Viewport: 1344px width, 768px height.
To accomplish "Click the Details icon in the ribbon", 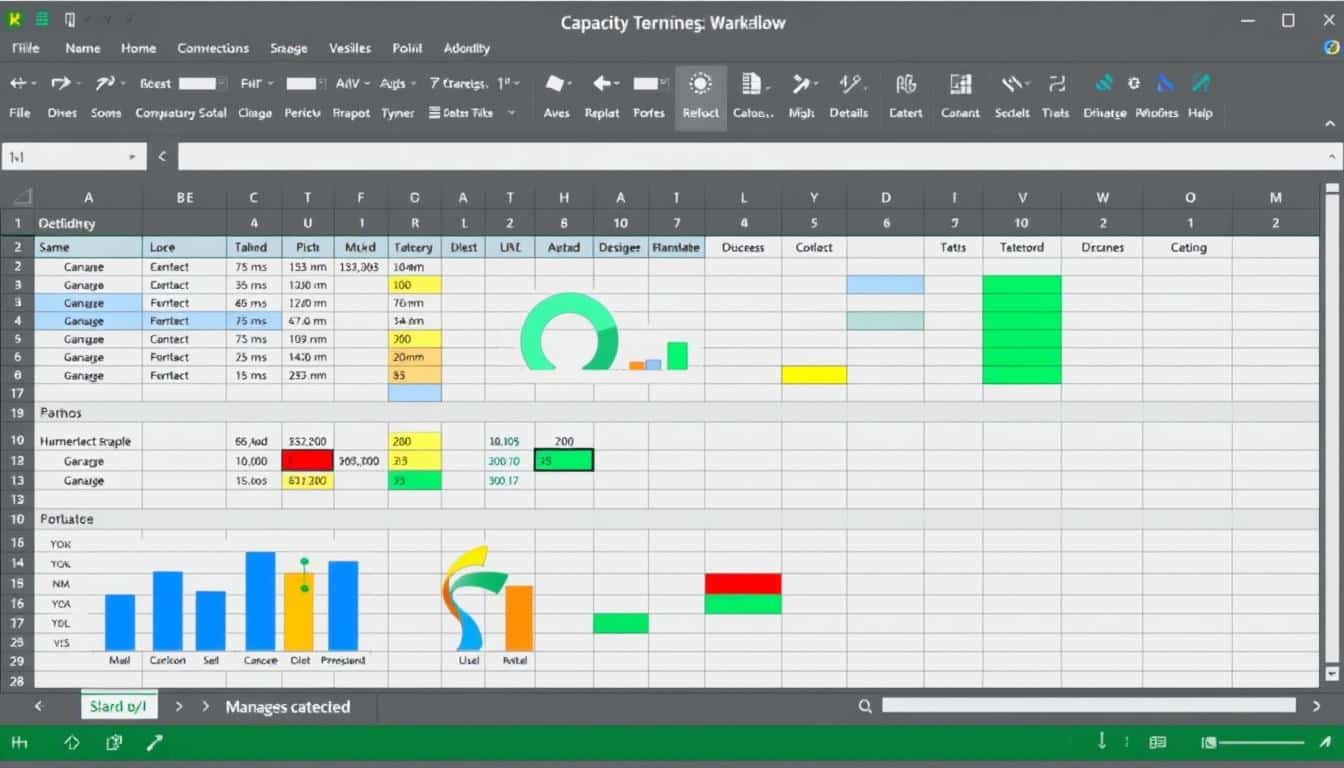I will tap(851, 84).
